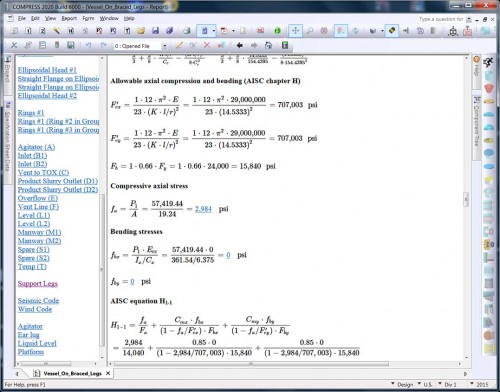
Task: Click the save all disks icon
Action: pyautogui.click(x=169, y=31)
